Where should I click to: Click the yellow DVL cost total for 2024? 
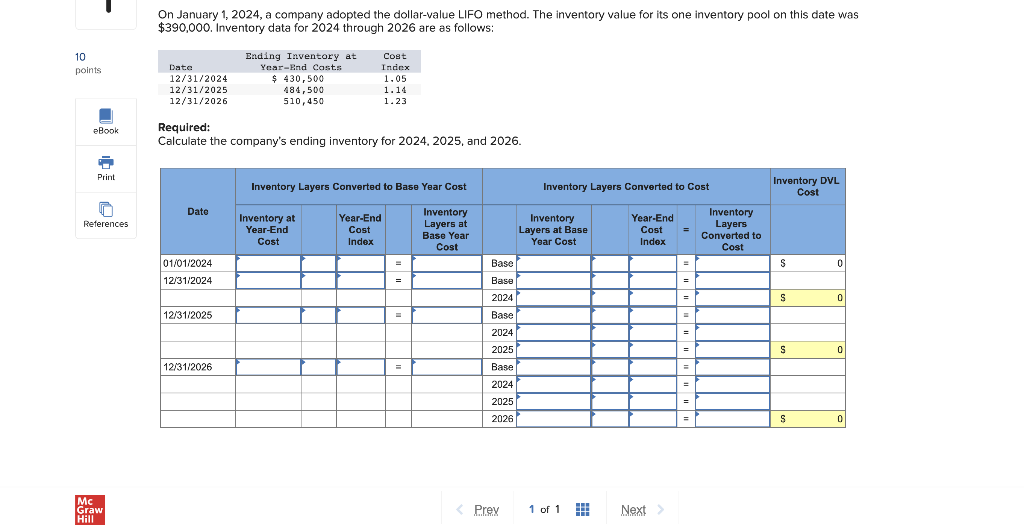pos(808,298)
